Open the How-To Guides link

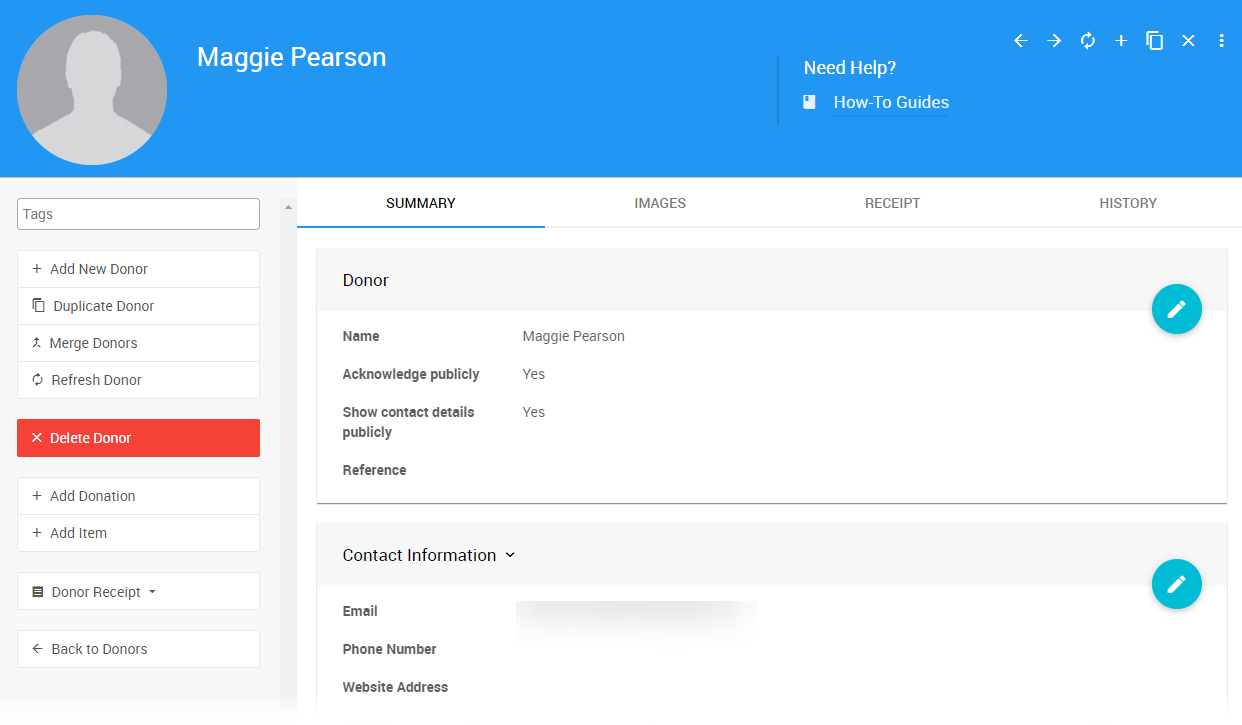click(890, 102)
